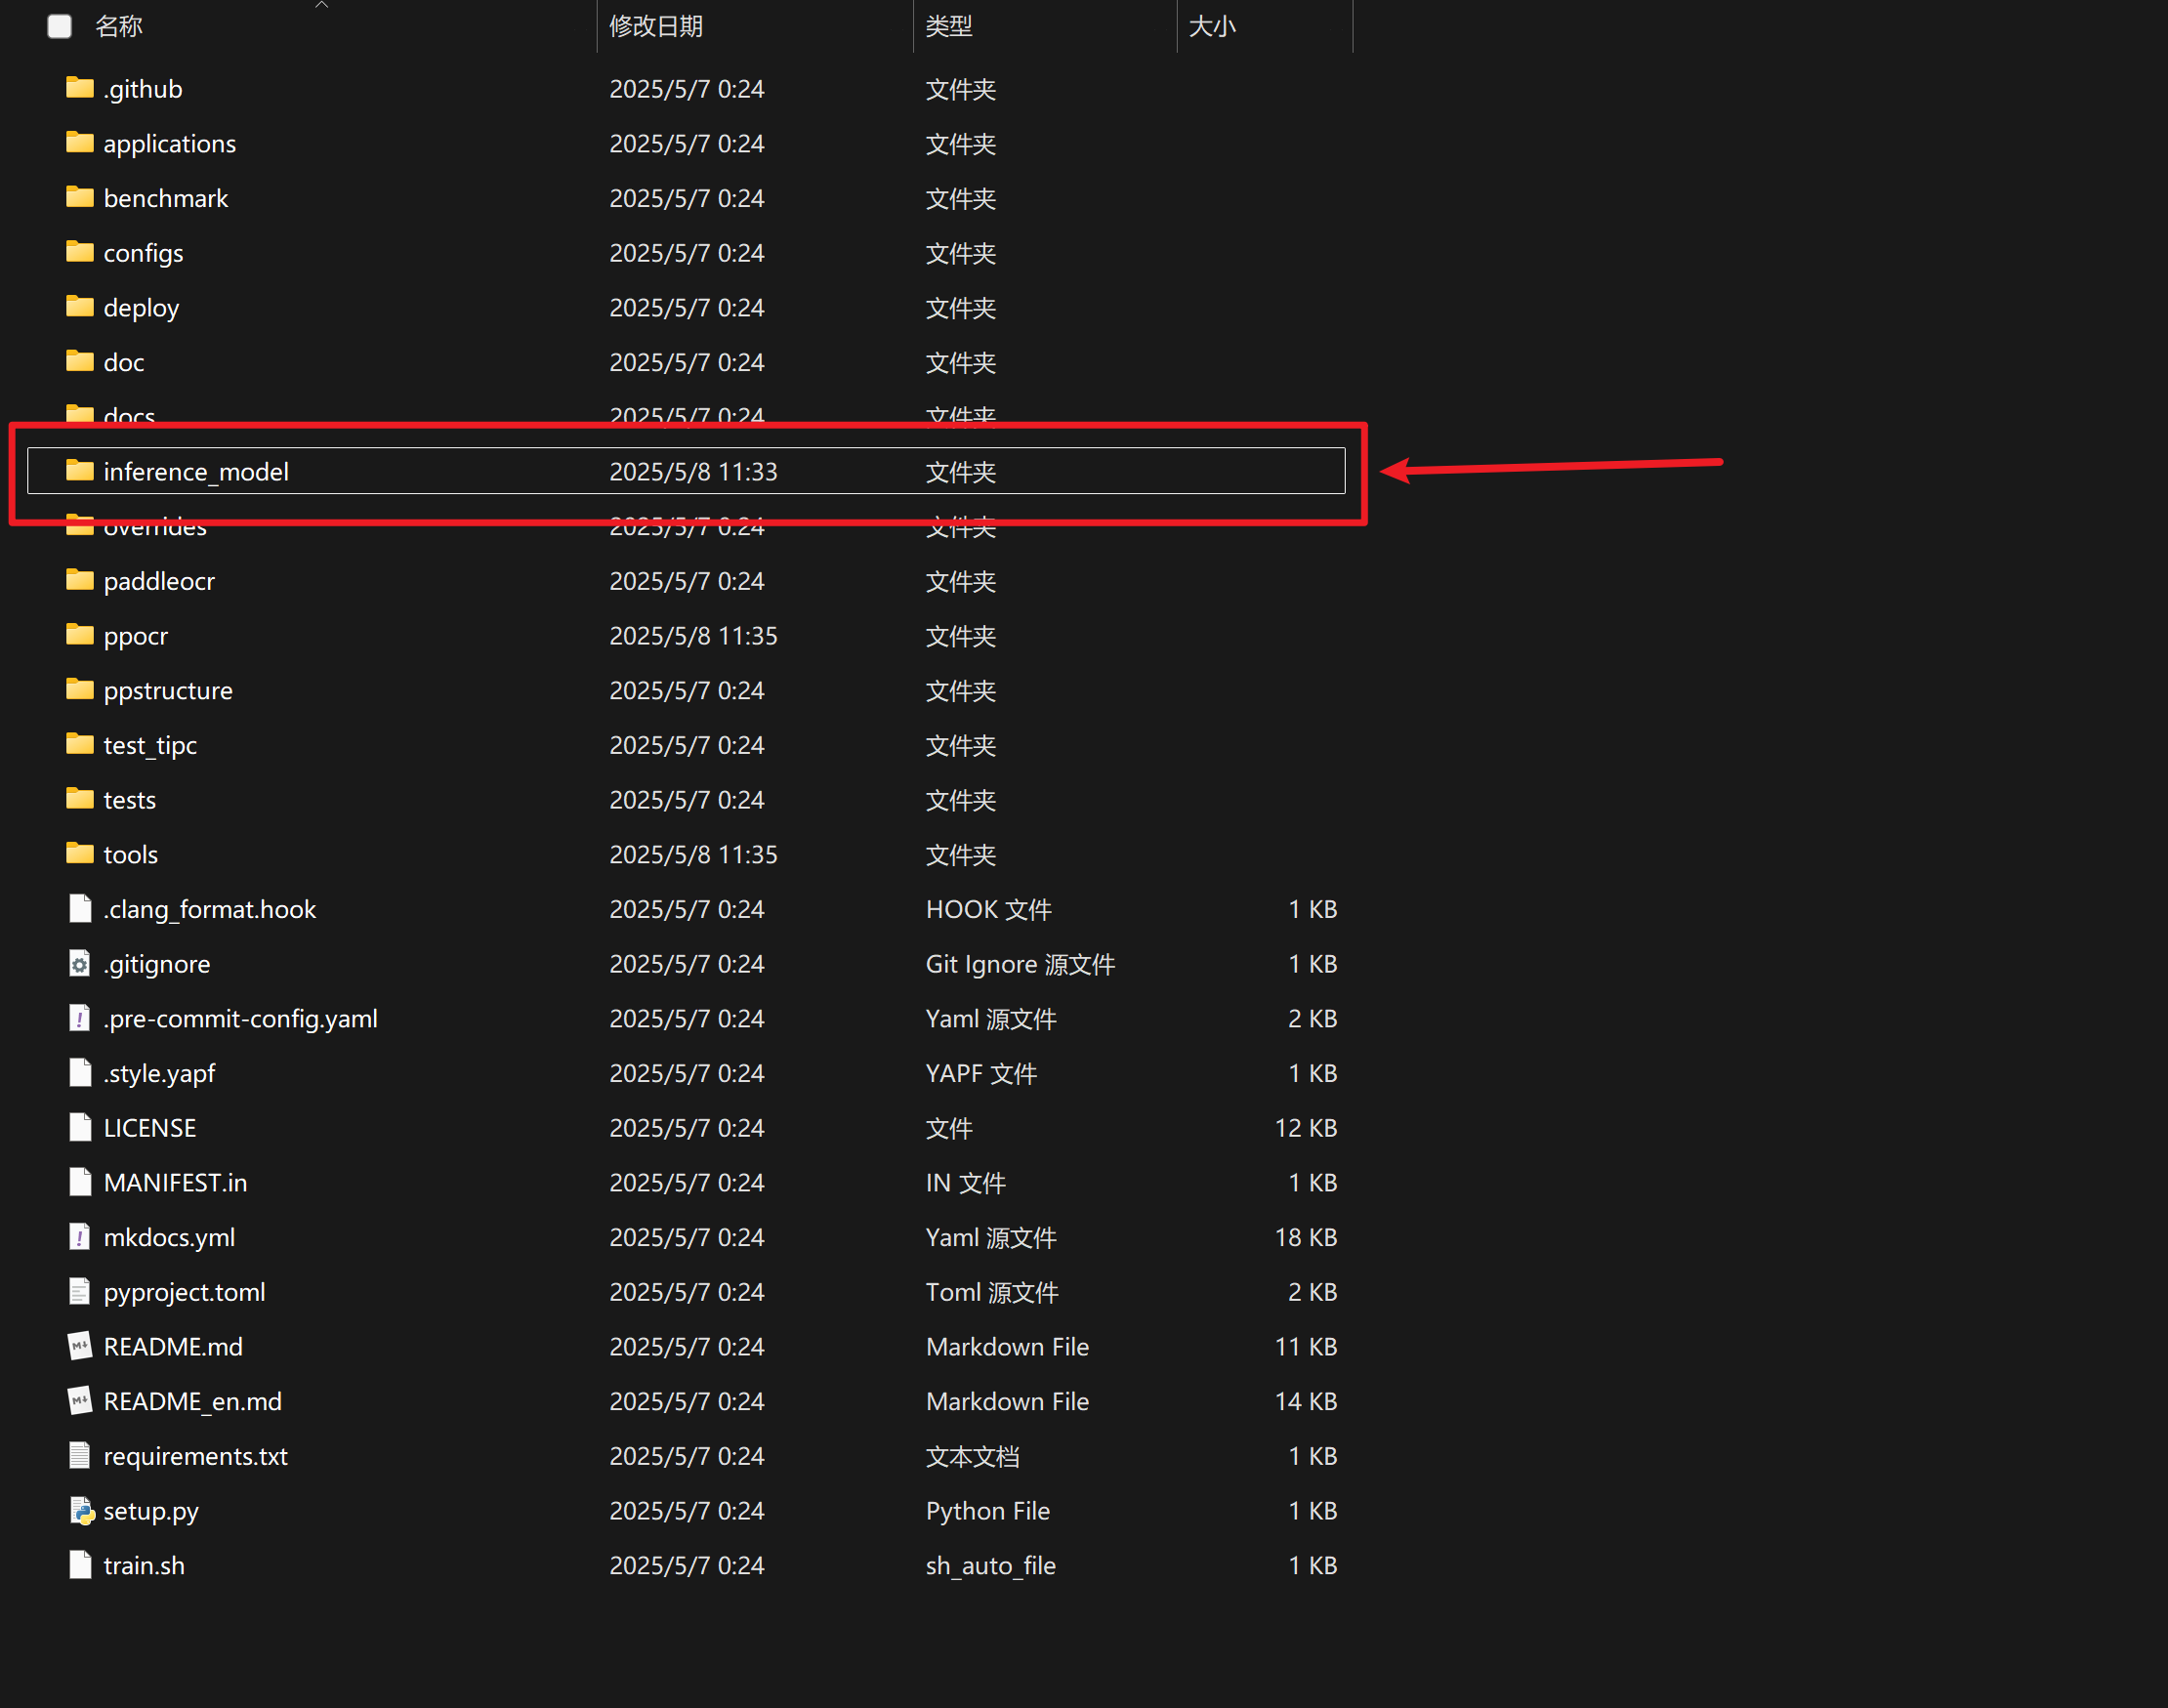Toggle the select-all checkbox in header
Screen dimensions: 2168x1708
(x=60, y=26)
